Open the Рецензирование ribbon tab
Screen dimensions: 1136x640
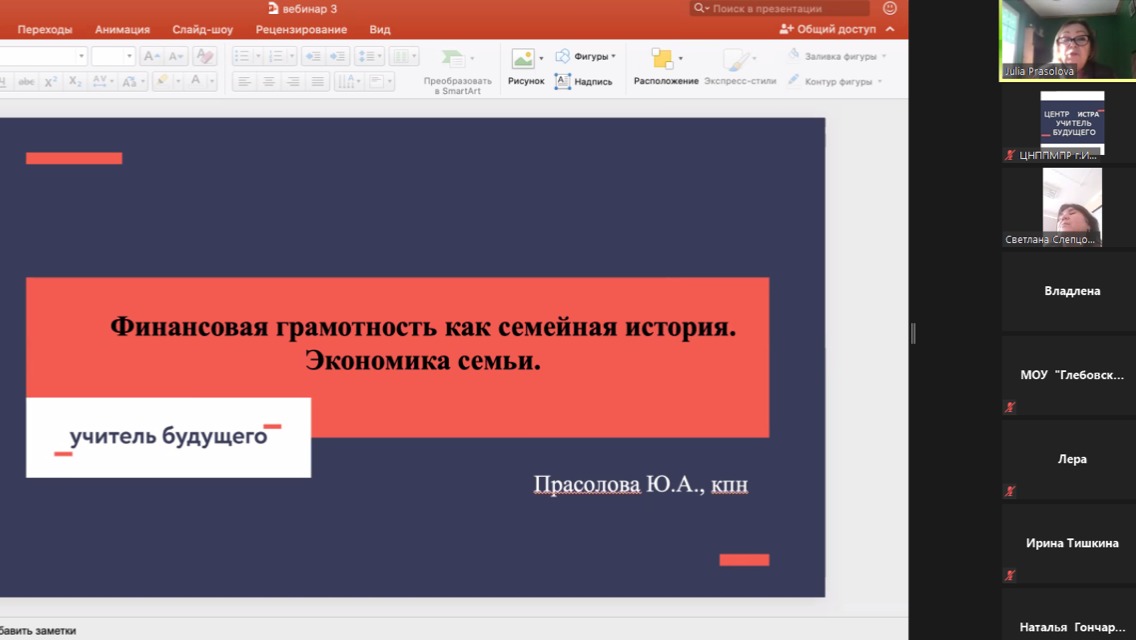click(x=303, y=29)
